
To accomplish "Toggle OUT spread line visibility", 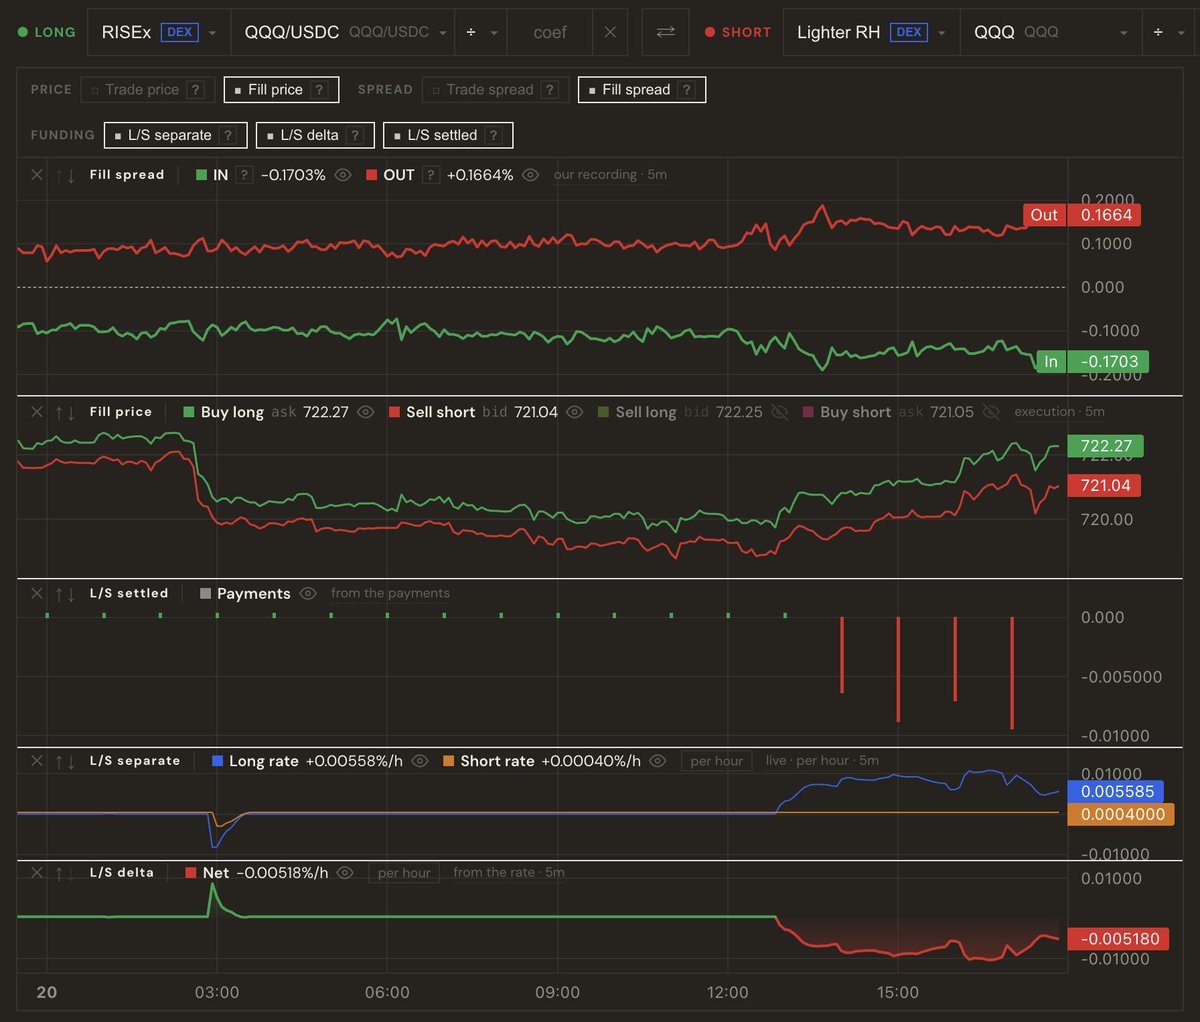I will (x=531, y=175).
